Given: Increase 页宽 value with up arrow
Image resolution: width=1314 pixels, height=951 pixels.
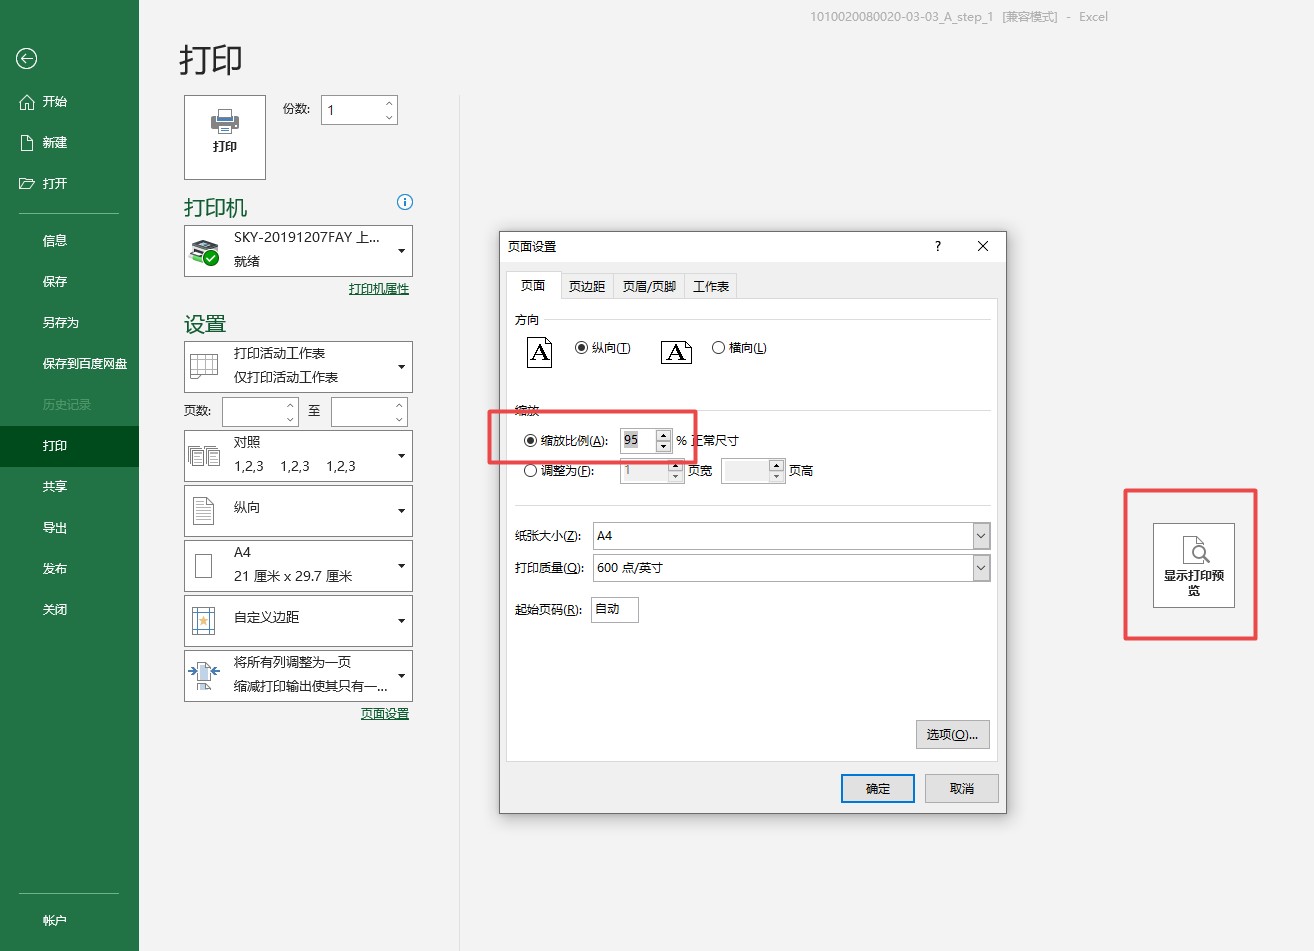Looking at the screenshot, I should (x=676, y=465).
